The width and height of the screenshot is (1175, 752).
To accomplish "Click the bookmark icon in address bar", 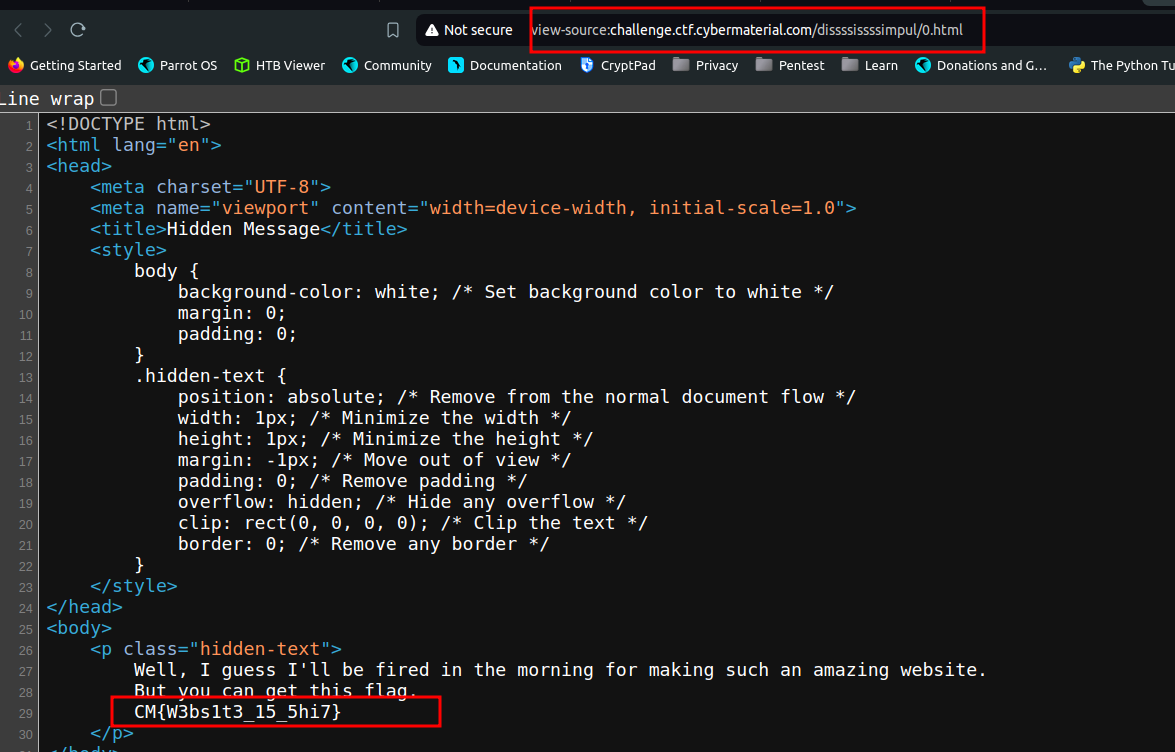I will pyautogui.click(x=393, y=30).
